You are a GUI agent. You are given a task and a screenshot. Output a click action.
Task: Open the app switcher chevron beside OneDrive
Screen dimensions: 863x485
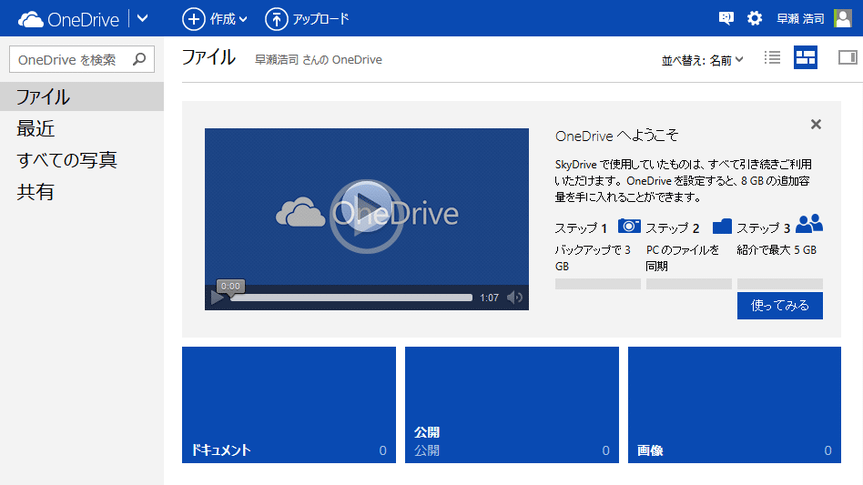point(143,19)
